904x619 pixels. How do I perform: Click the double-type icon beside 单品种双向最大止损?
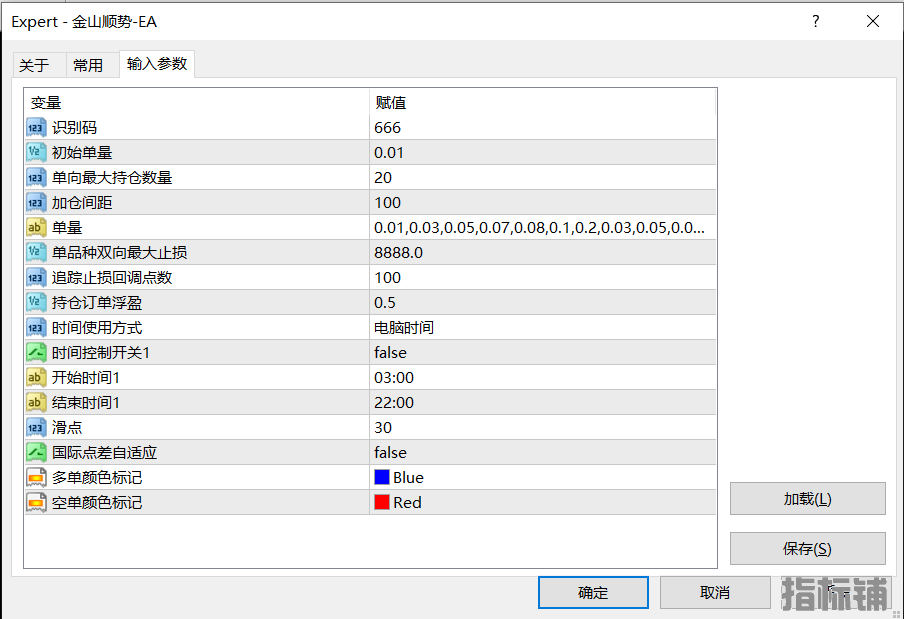click(x=36, y=252)
